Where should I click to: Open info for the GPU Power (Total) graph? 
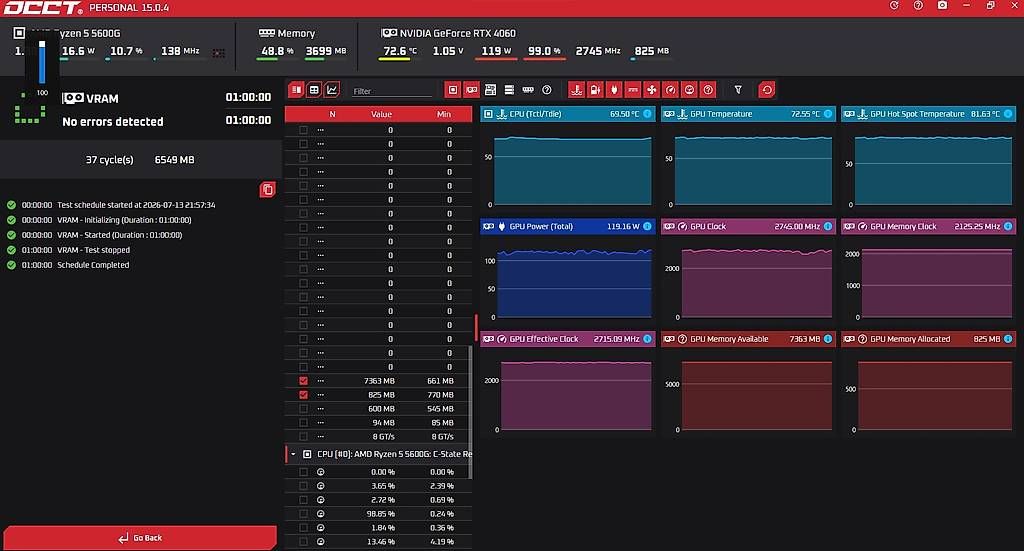[647, 226]
